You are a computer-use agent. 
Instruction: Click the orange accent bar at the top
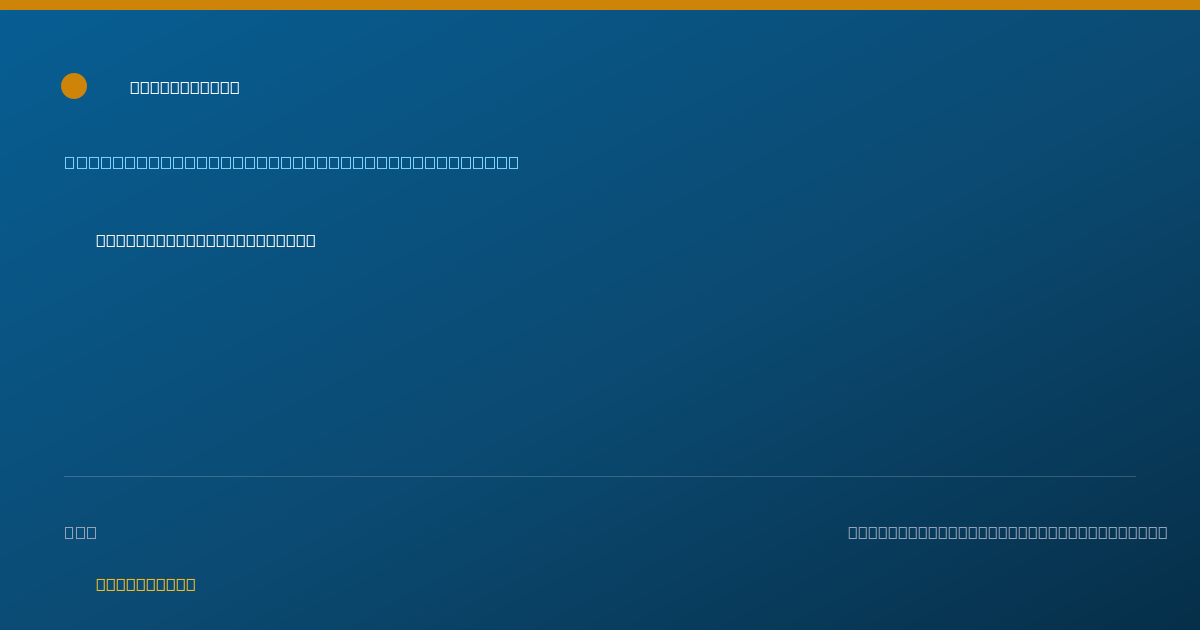pyautogui.click(x=600, y=5)
